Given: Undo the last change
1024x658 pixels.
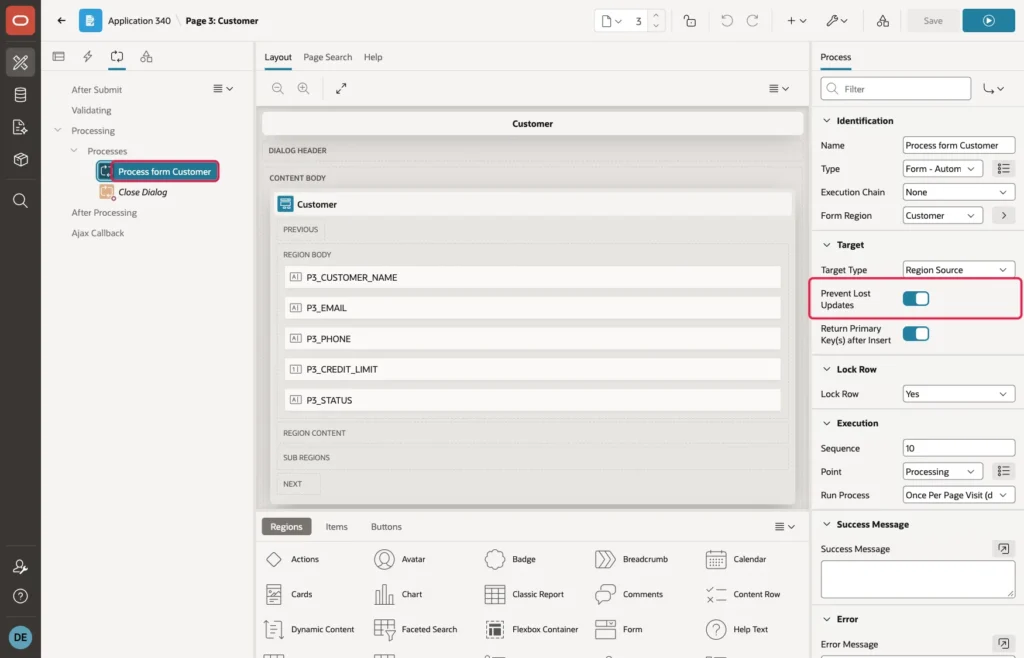Looking at the screenshot, I should pos(727,21).
